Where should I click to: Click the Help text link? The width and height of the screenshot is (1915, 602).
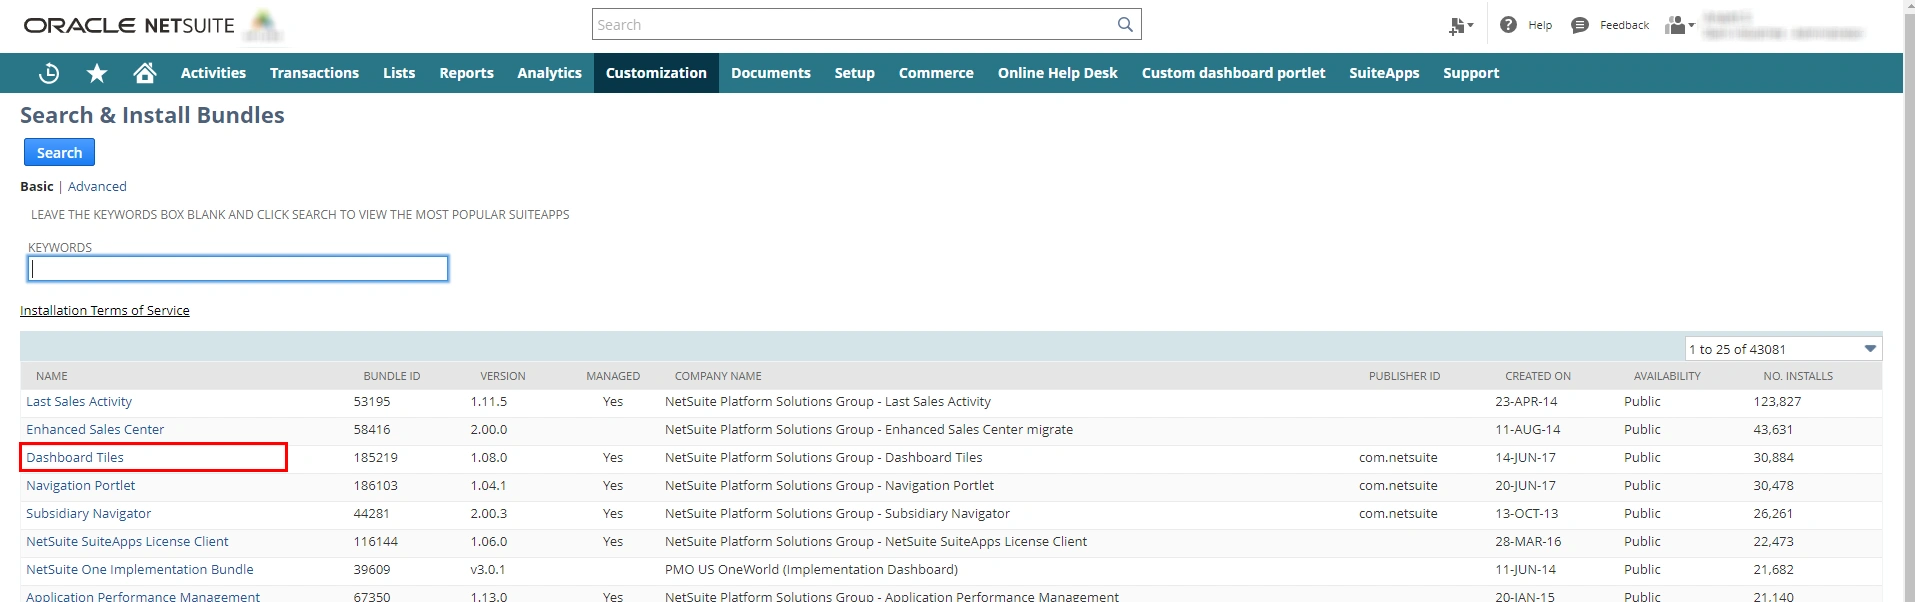pos(1540,25)
